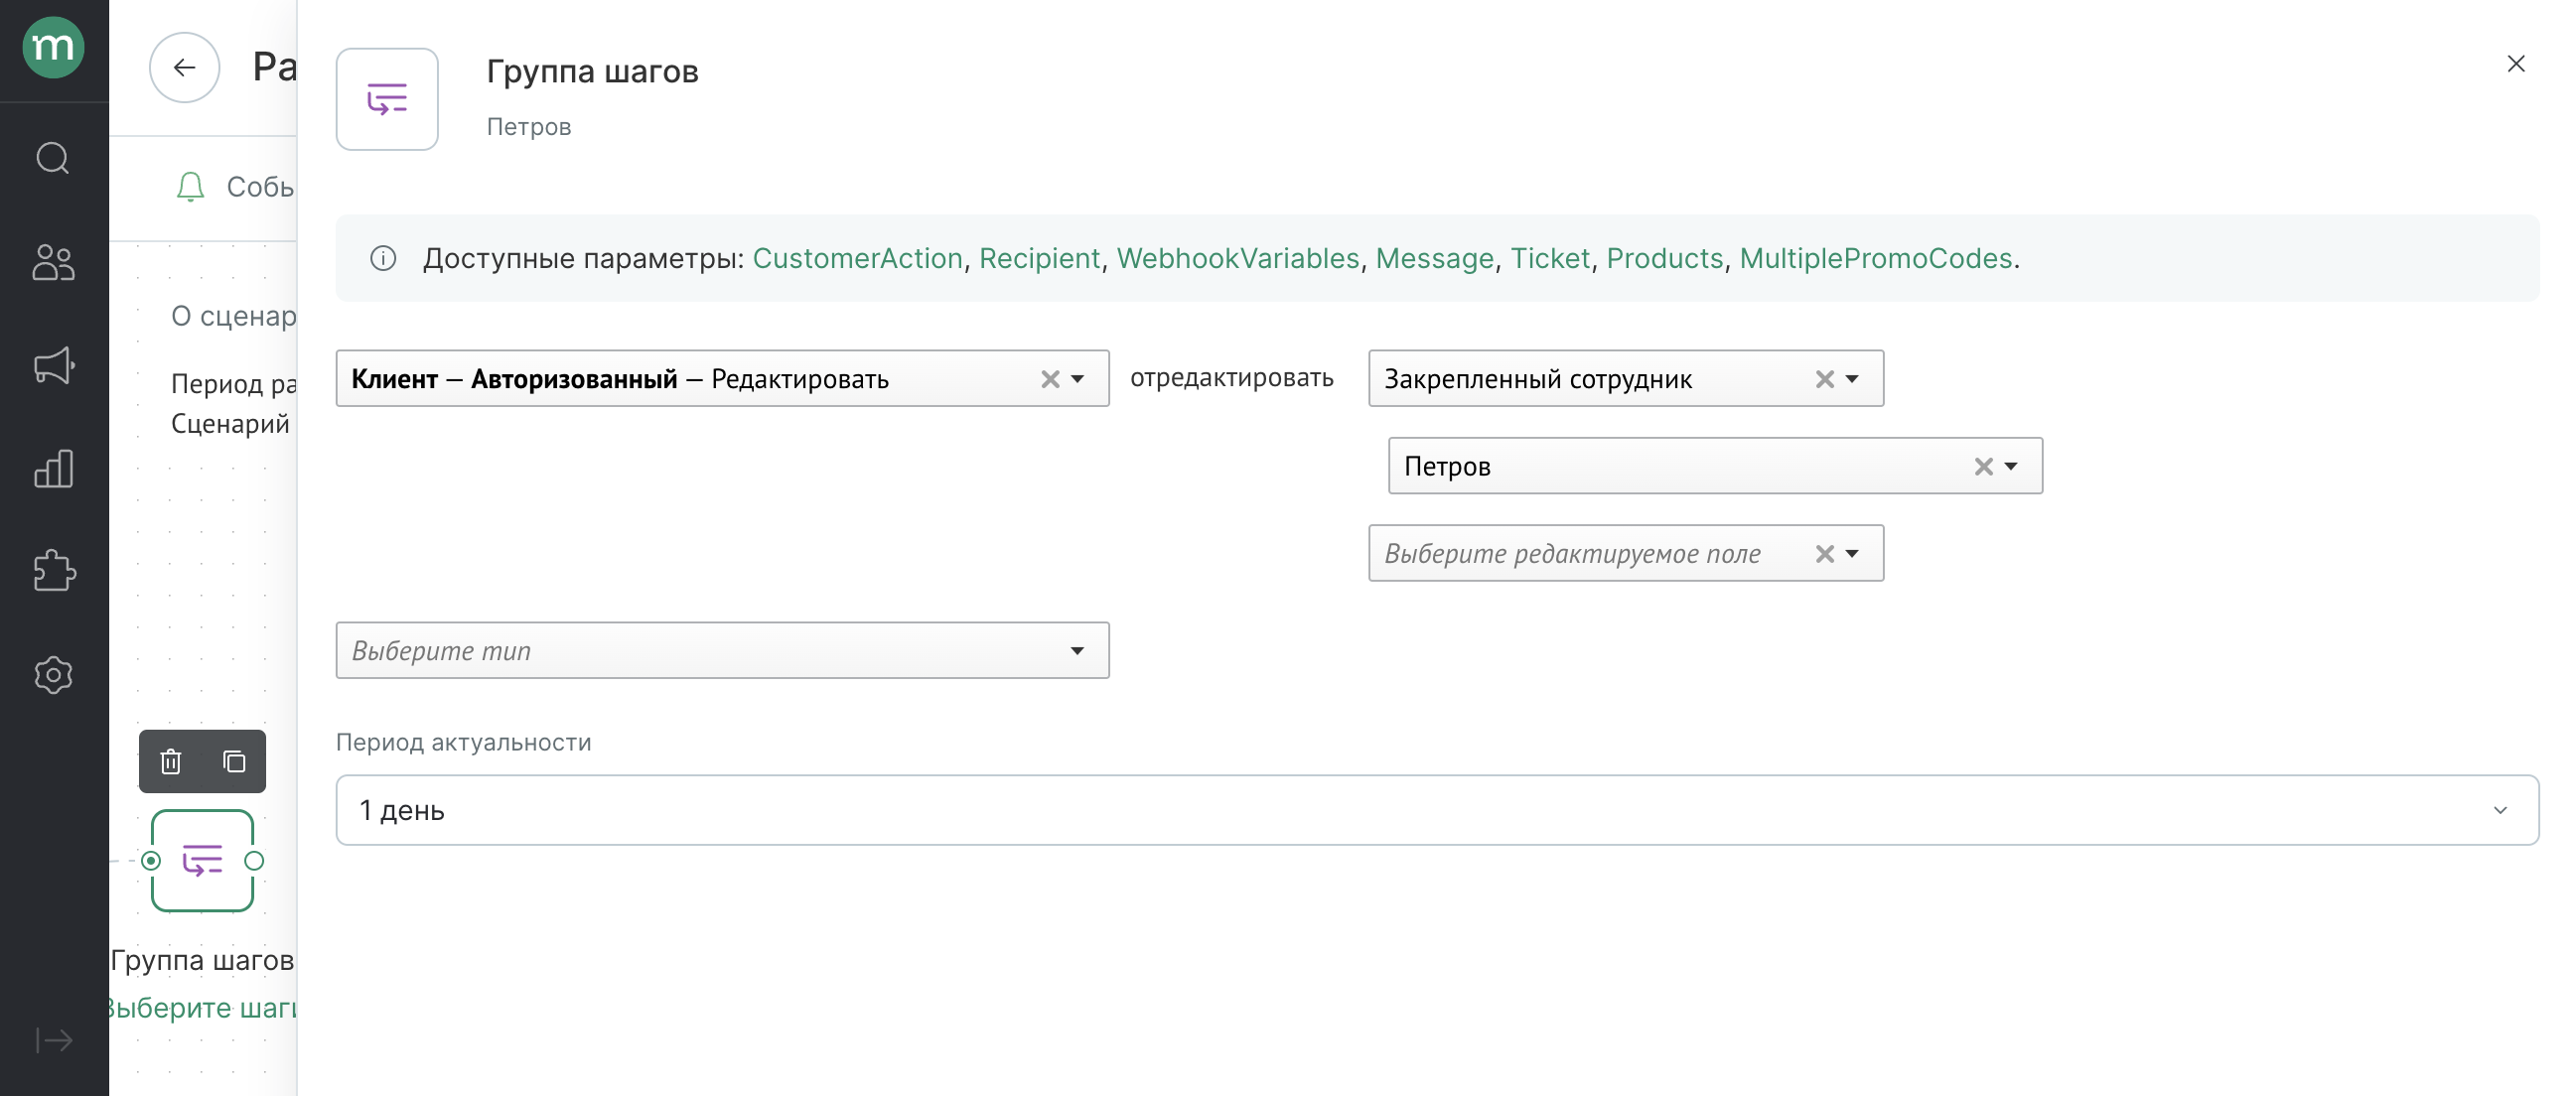Open the Recipient parameter link
This screenshot has height=1096, width=2576.
point(1039,259)
